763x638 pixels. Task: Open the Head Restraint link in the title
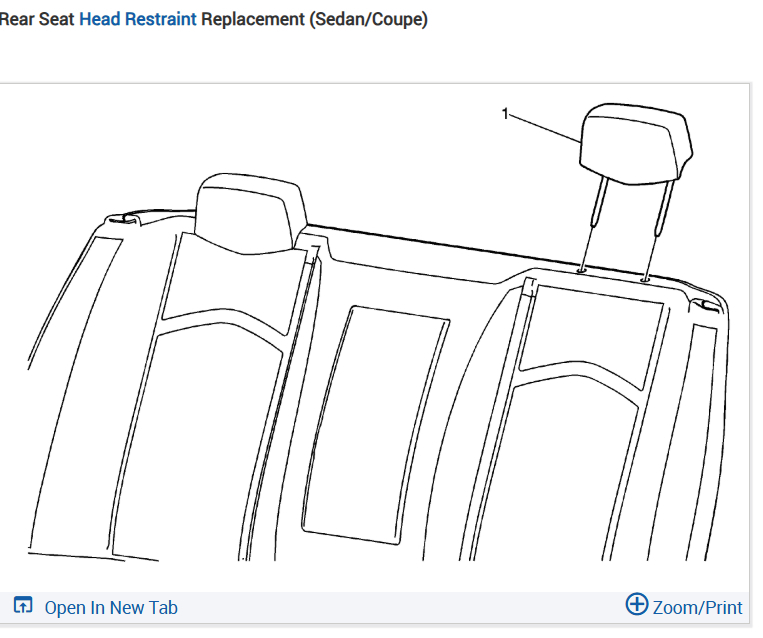(x=138, y=19)
